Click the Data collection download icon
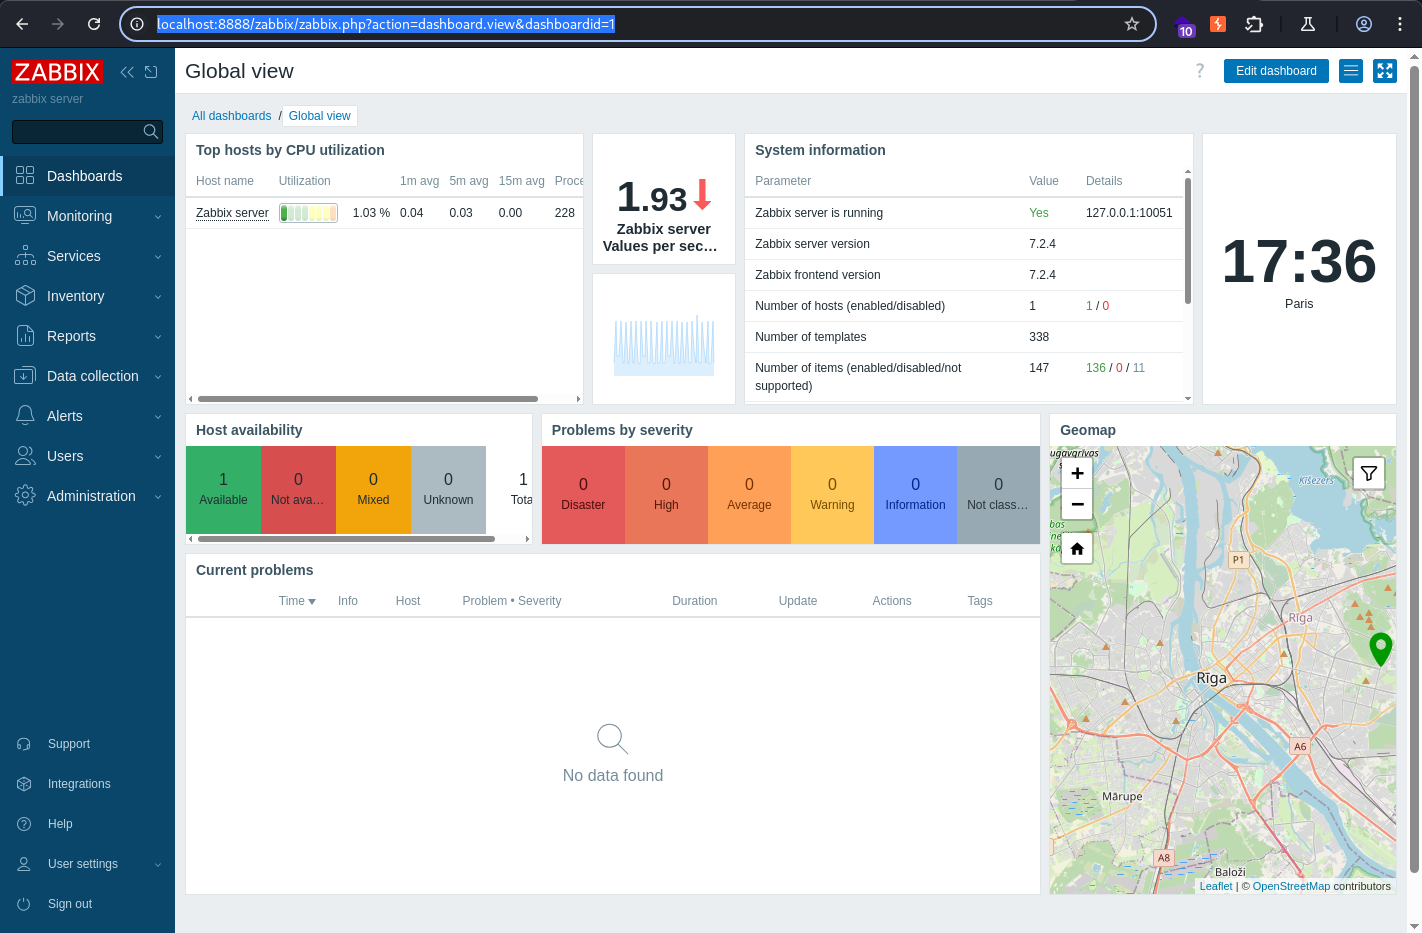The width and height of the screenshot is (1422, 933). pyautogui.click(x=25, y=376)
